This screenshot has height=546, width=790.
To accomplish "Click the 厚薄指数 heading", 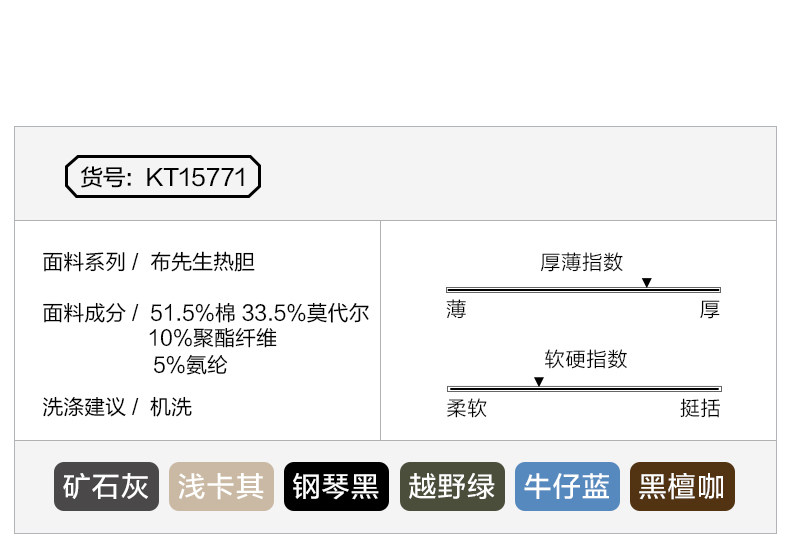I will (x=582, y=262).
